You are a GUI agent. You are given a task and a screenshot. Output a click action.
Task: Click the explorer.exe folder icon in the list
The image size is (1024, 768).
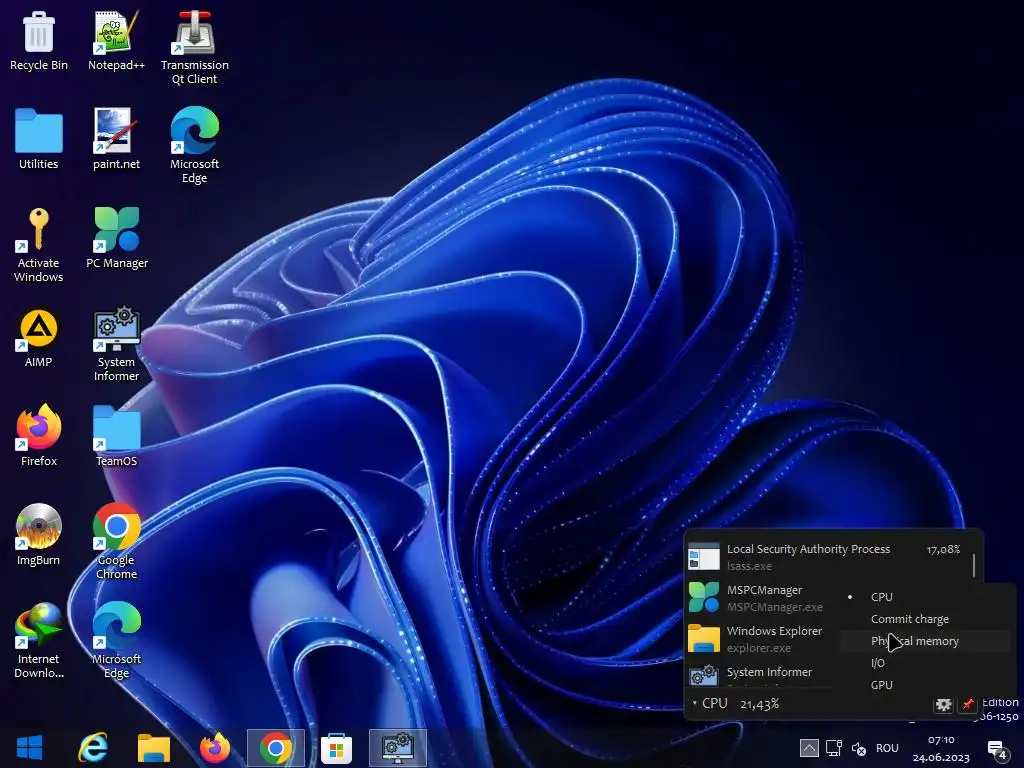point(704,639)
